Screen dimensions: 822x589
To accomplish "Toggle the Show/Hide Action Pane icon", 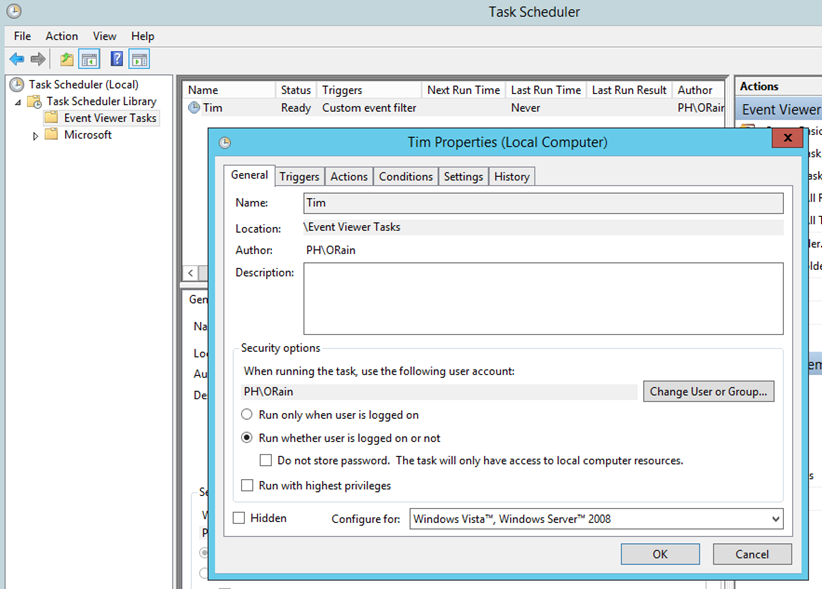I will click(139, 59).
